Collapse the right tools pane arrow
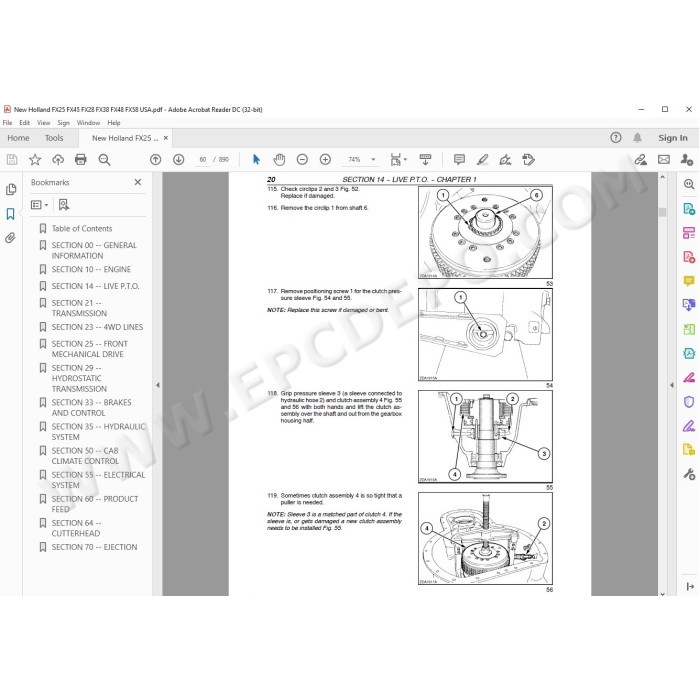The width and height of the screenshot is (700, 700). pos(672,384)
